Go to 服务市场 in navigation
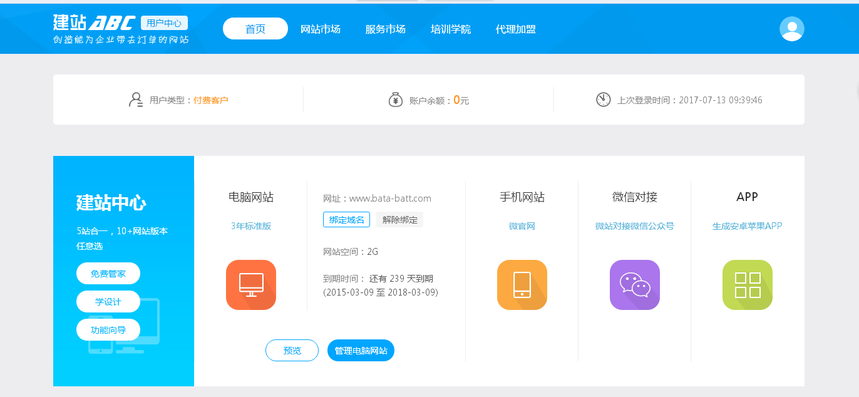This screenshot has height=397, width=859. coord(386,29)
